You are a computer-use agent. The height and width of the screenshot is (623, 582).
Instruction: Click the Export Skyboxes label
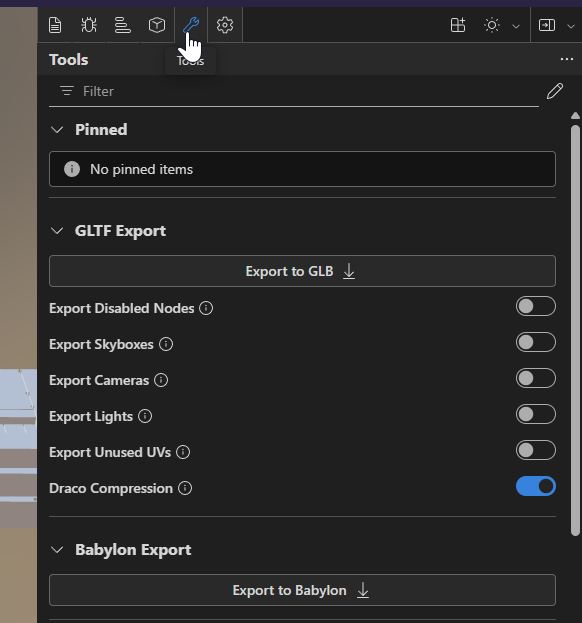click(x=101, y=344)
